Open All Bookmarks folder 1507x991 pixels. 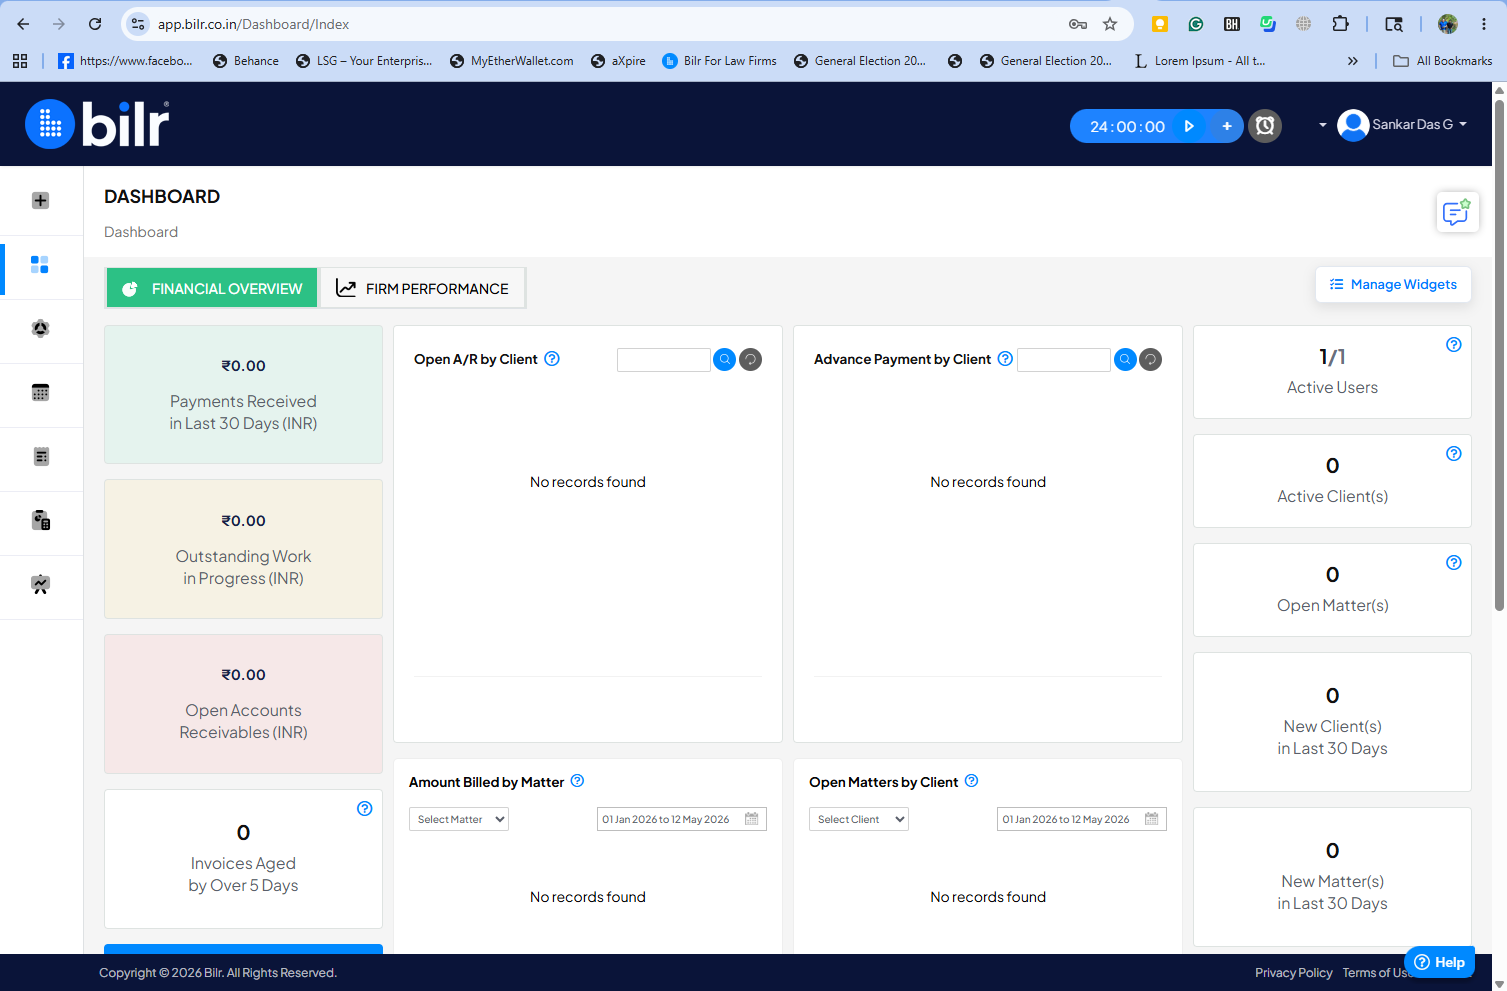click(x=1443, y=61)
